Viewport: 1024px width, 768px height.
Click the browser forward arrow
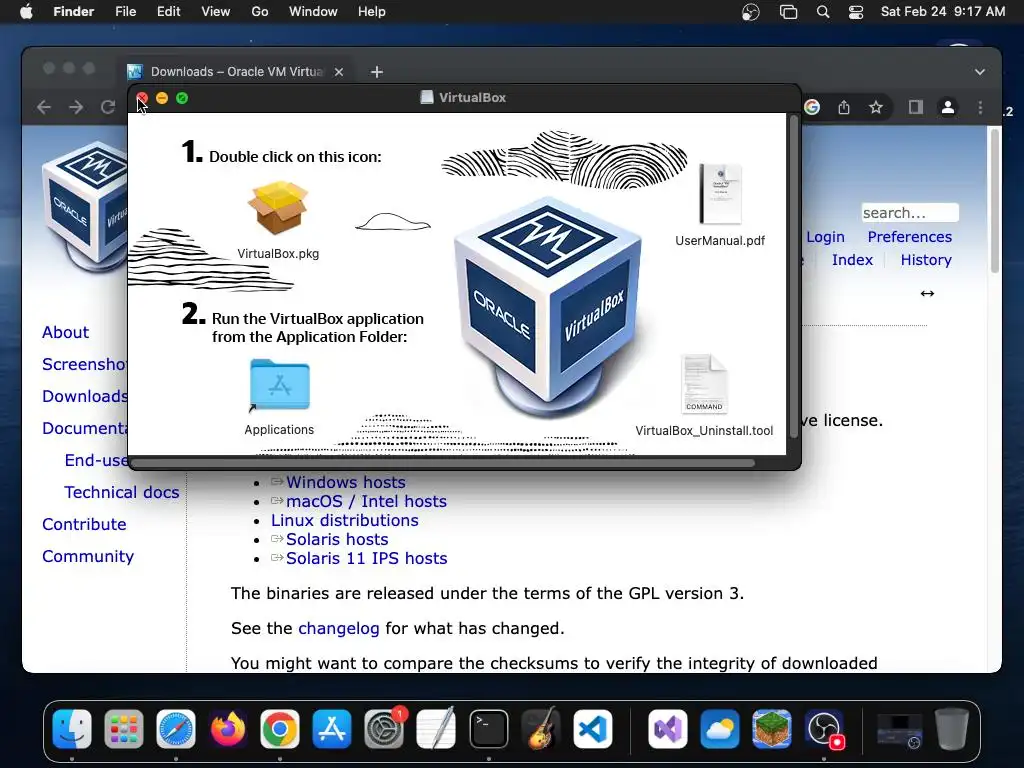point(76,107)
